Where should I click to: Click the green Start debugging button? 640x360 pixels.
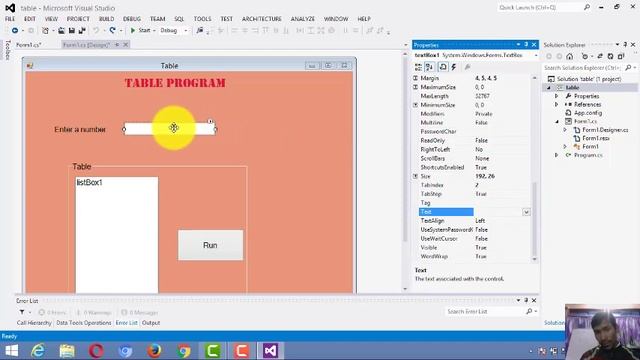point(140,31)
